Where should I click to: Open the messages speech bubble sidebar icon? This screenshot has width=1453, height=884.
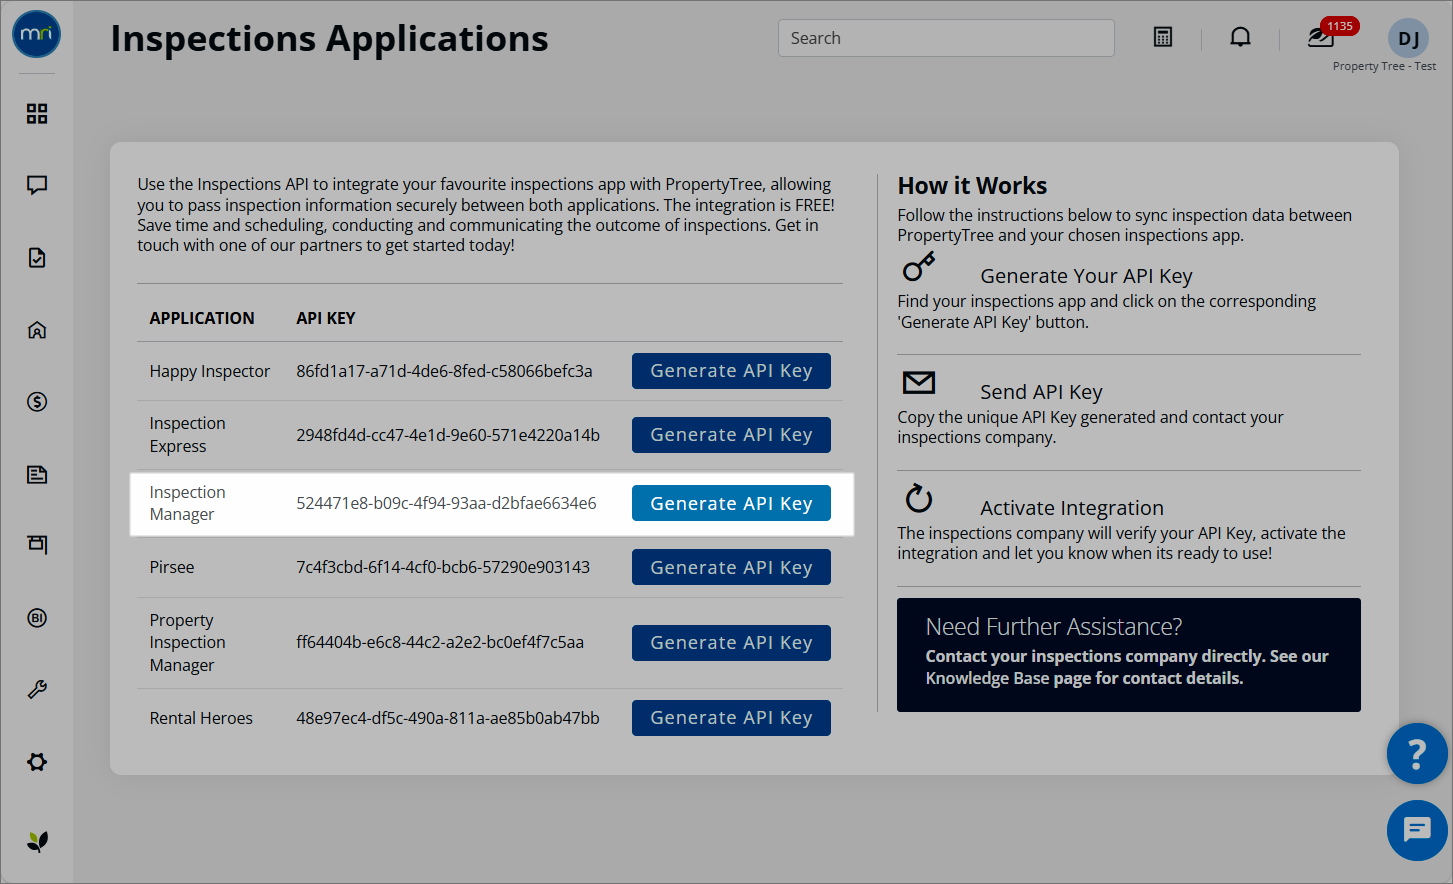(37, 185)
